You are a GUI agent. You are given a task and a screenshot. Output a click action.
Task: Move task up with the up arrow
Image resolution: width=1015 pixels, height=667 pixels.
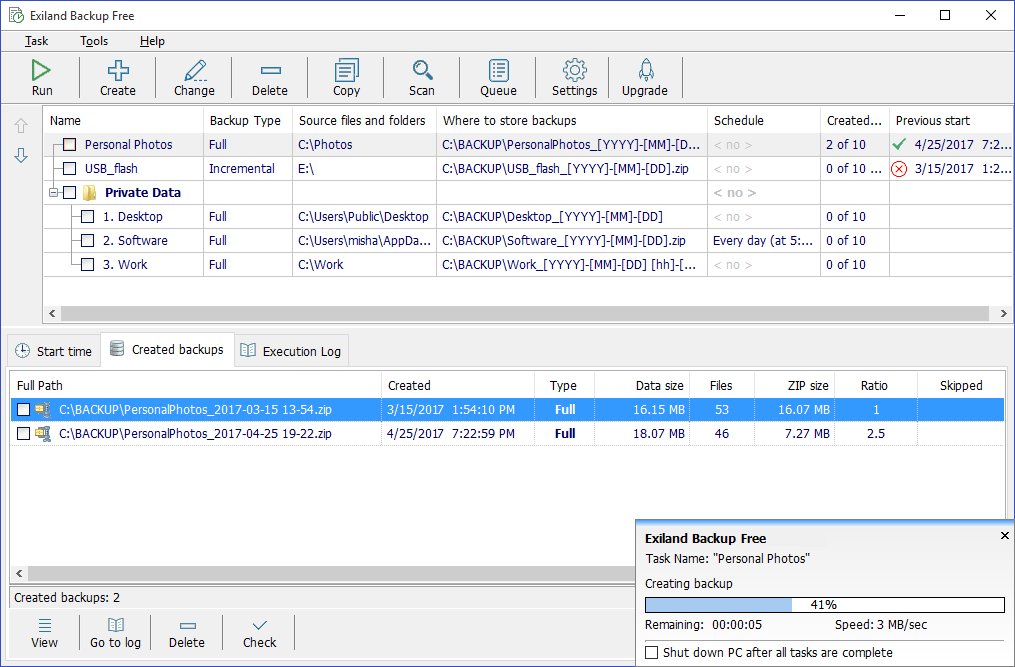pos(21,126)
